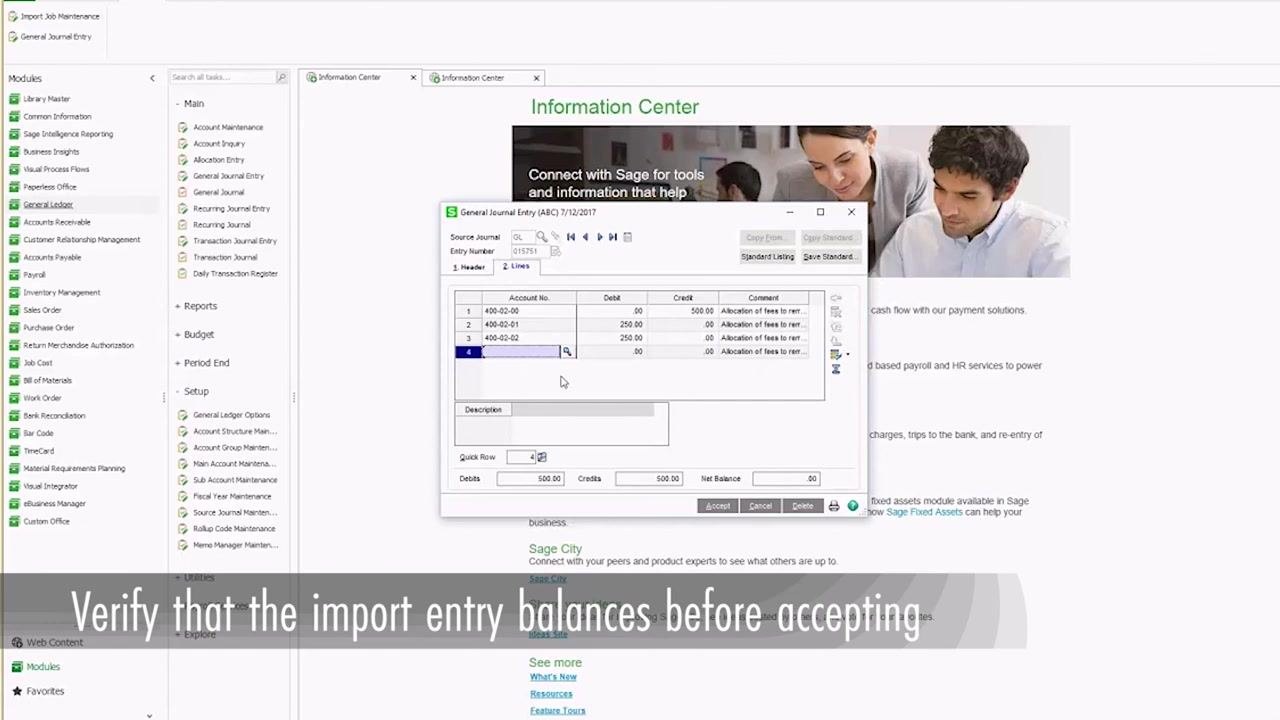This screenshot has width=1280, height=720.
Task: Open the General Ledger module icon
Action: coord(14,205)
